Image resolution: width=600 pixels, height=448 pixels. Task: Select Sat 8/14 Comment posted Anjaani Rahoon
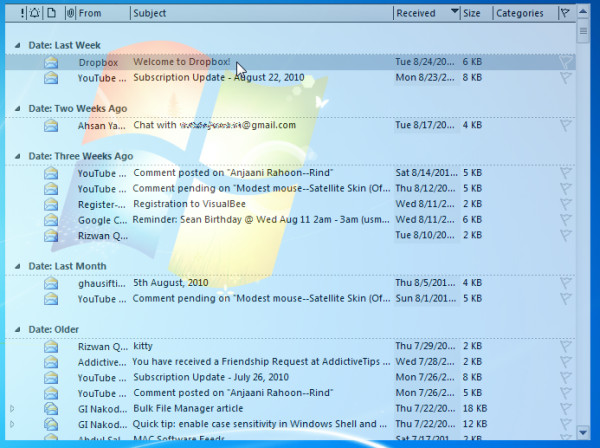233,173
